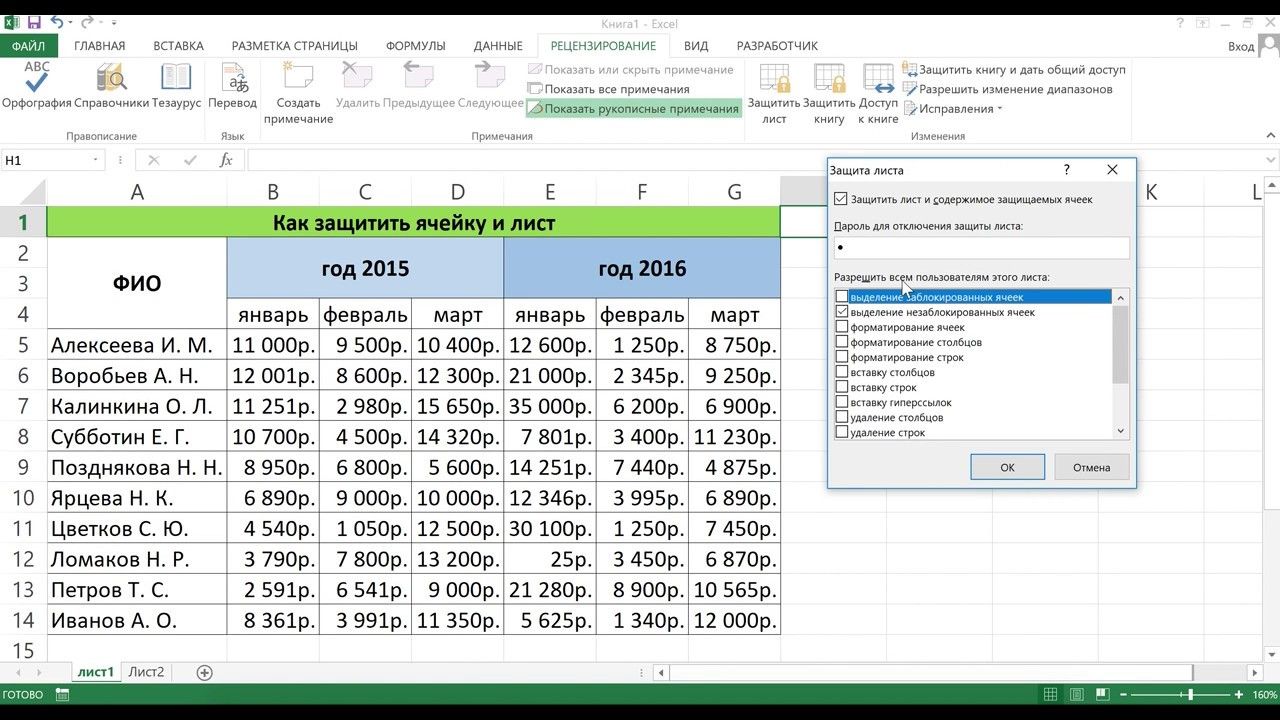
Task: Open the Name Box dropdown arrow
Action: coord(96,160)
